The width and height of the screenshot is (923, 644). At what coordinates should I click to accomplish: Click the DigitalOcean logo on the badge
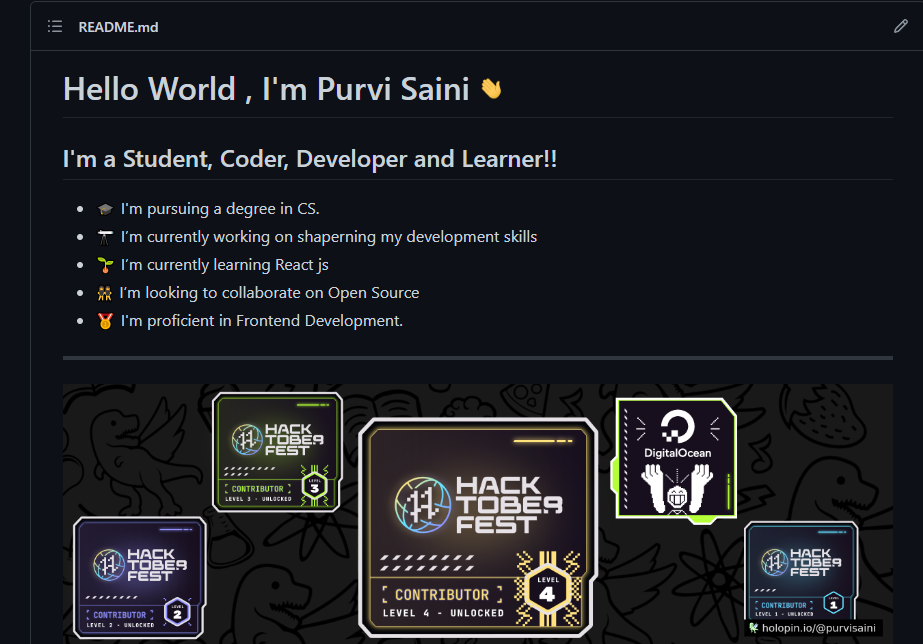[x=678, y=426]
